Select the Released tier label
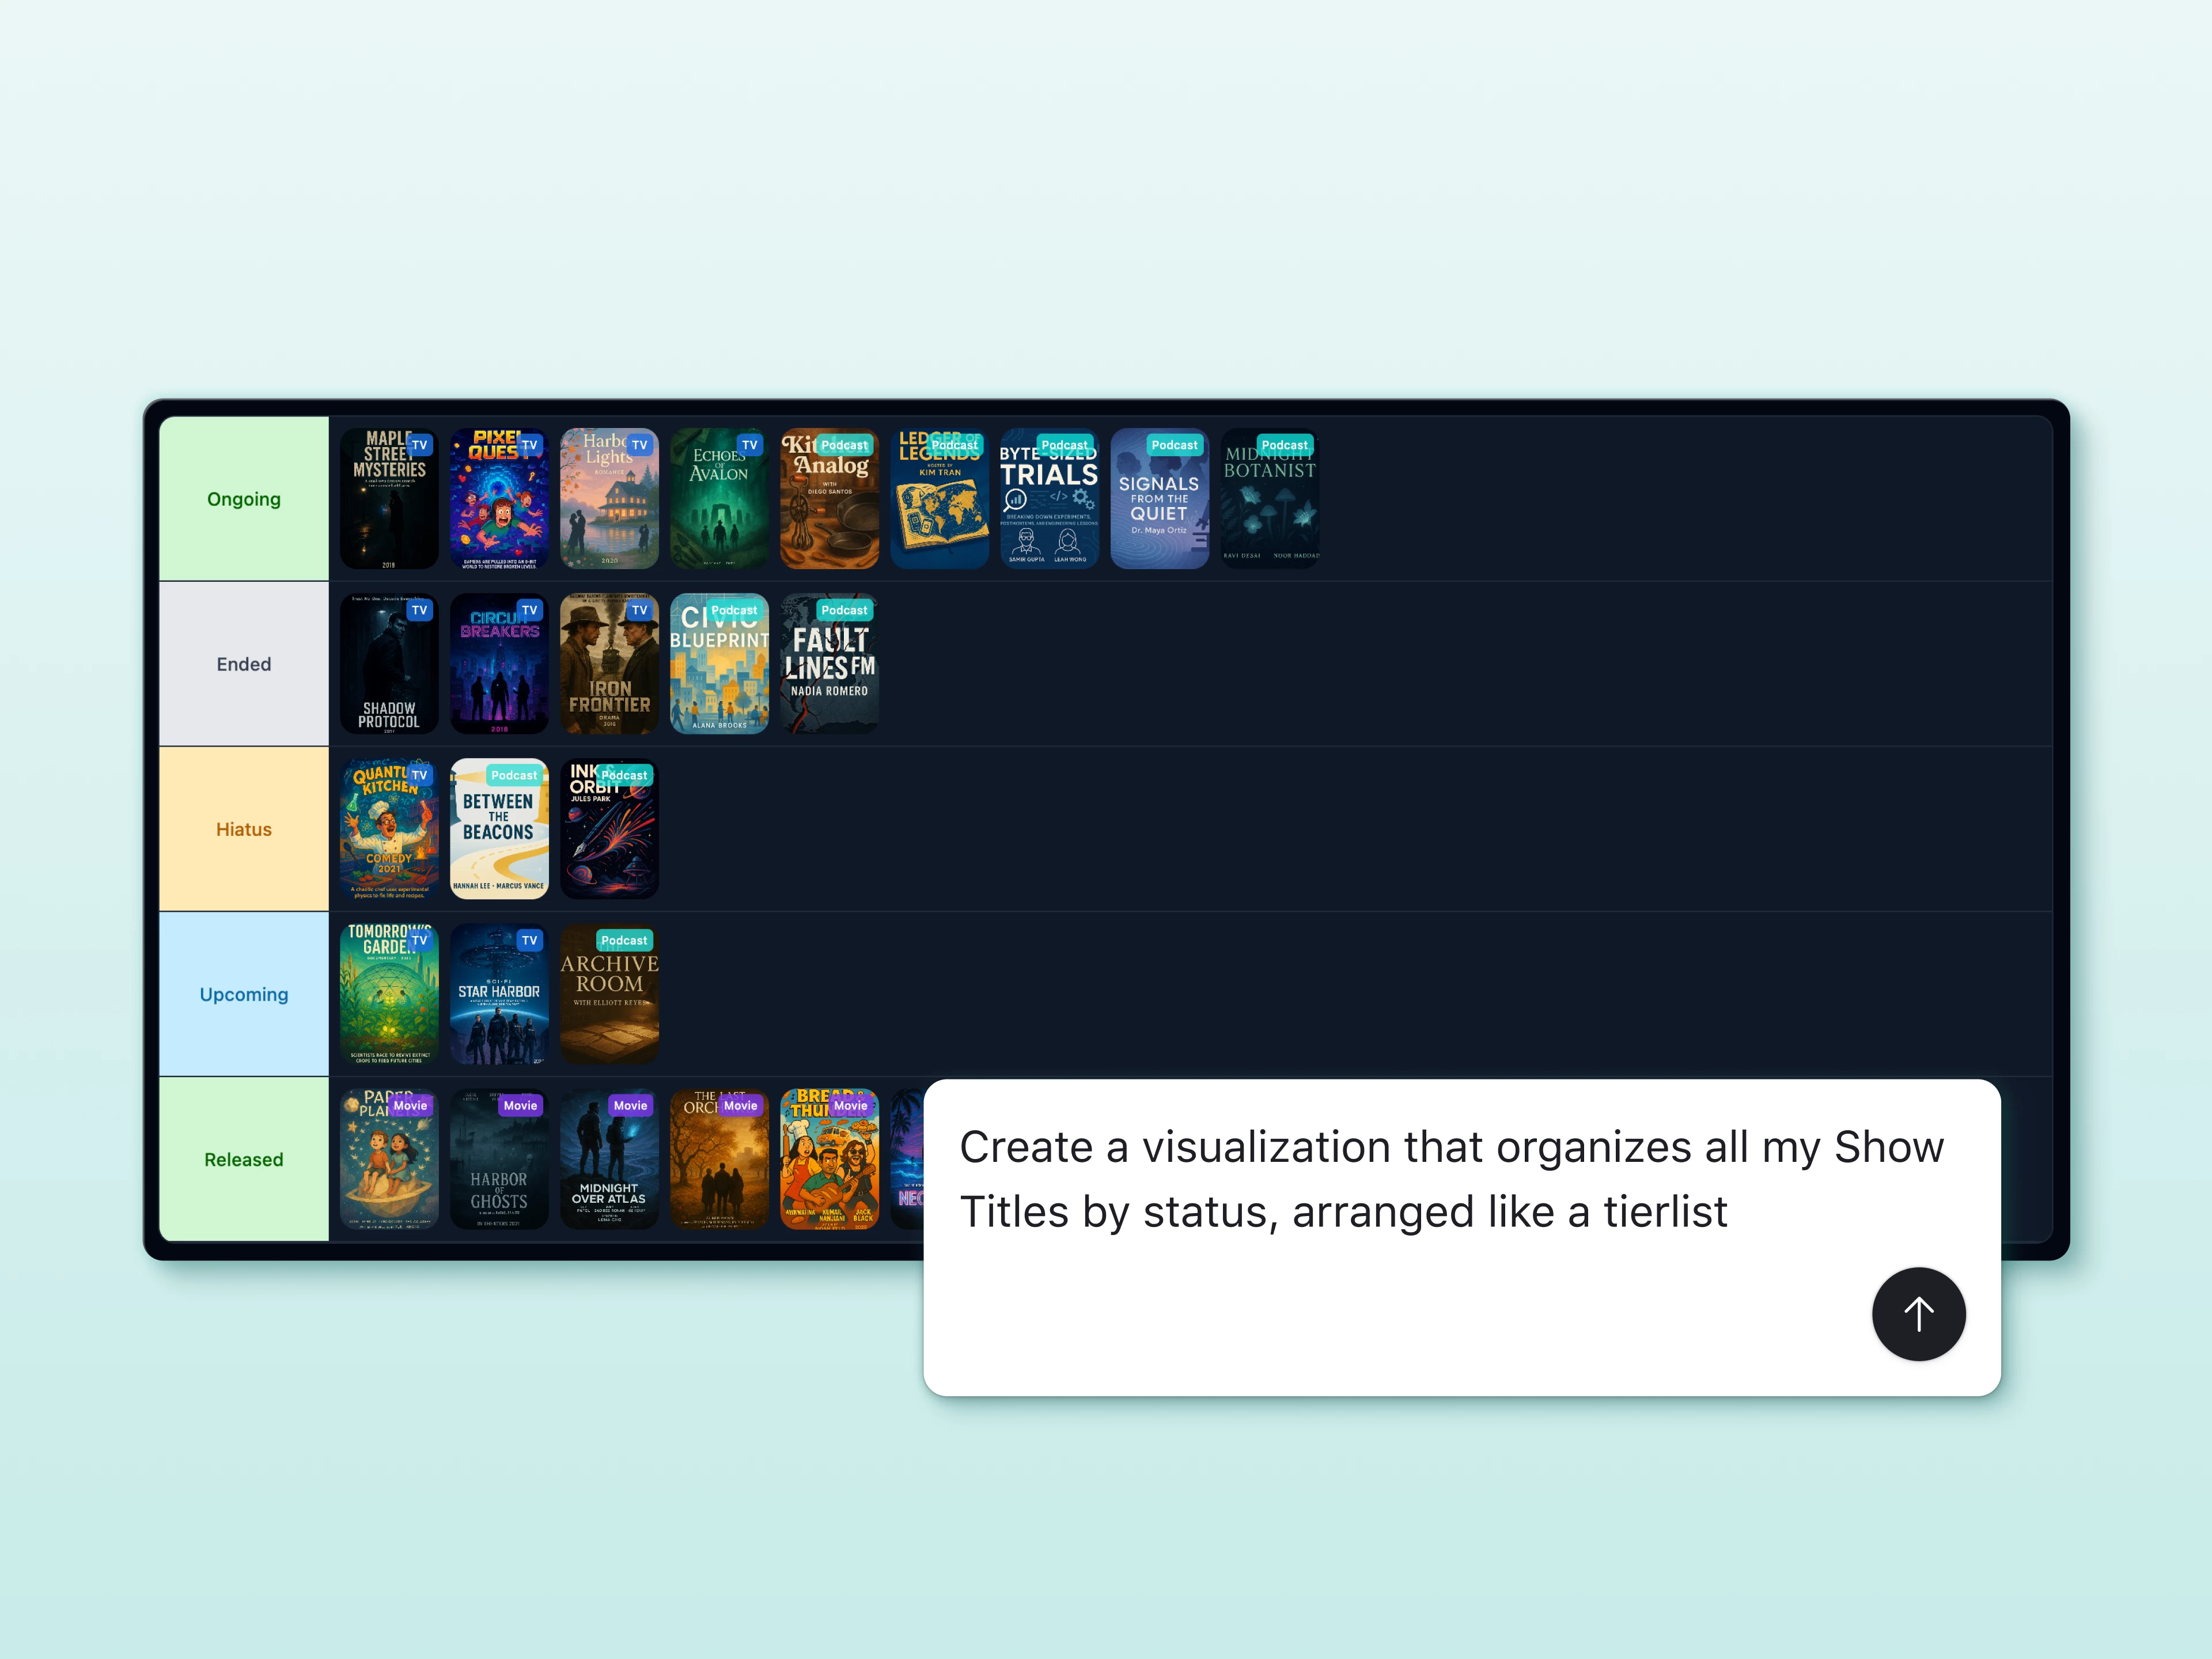The width and height of the screenshot is (2212, 1659). tap(243, 1159)
